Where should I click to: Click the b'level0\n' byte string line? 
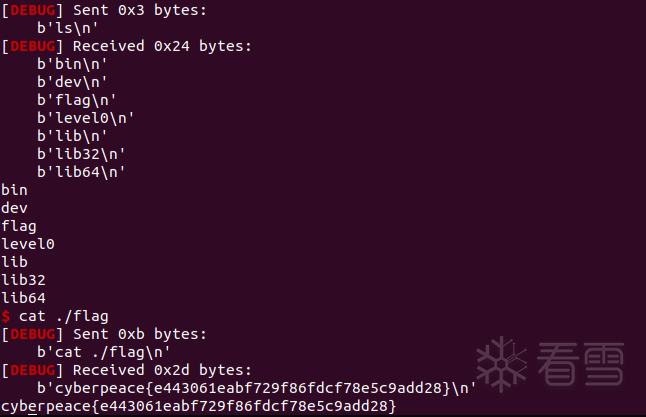[86, 117]
